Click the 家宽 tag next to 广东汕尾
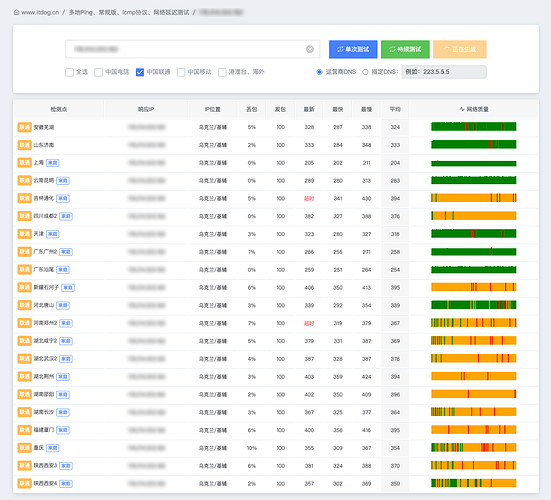This screenshot has height=500, width=551. click(x=63, y=270)
